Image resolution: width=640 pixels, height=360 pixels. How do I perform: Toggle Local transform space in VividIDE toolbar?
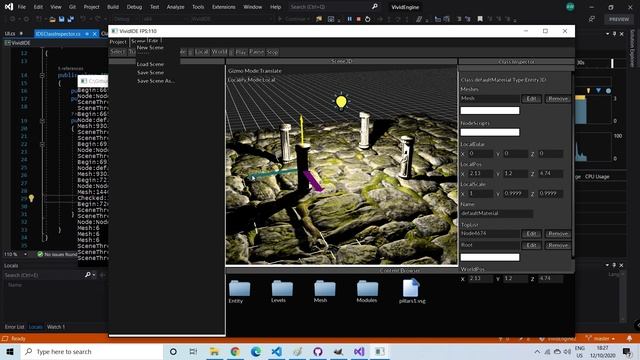click(x=202, y=52)
